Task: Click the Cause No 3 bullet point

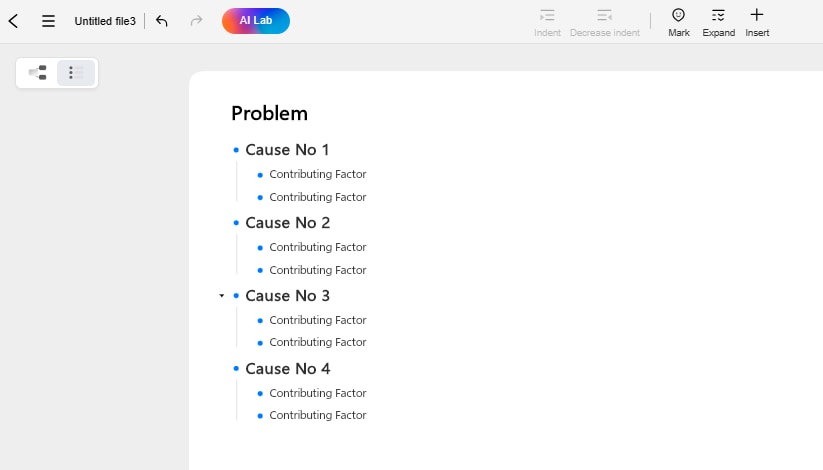Action: pyautogui.click(x=237, y=296)
